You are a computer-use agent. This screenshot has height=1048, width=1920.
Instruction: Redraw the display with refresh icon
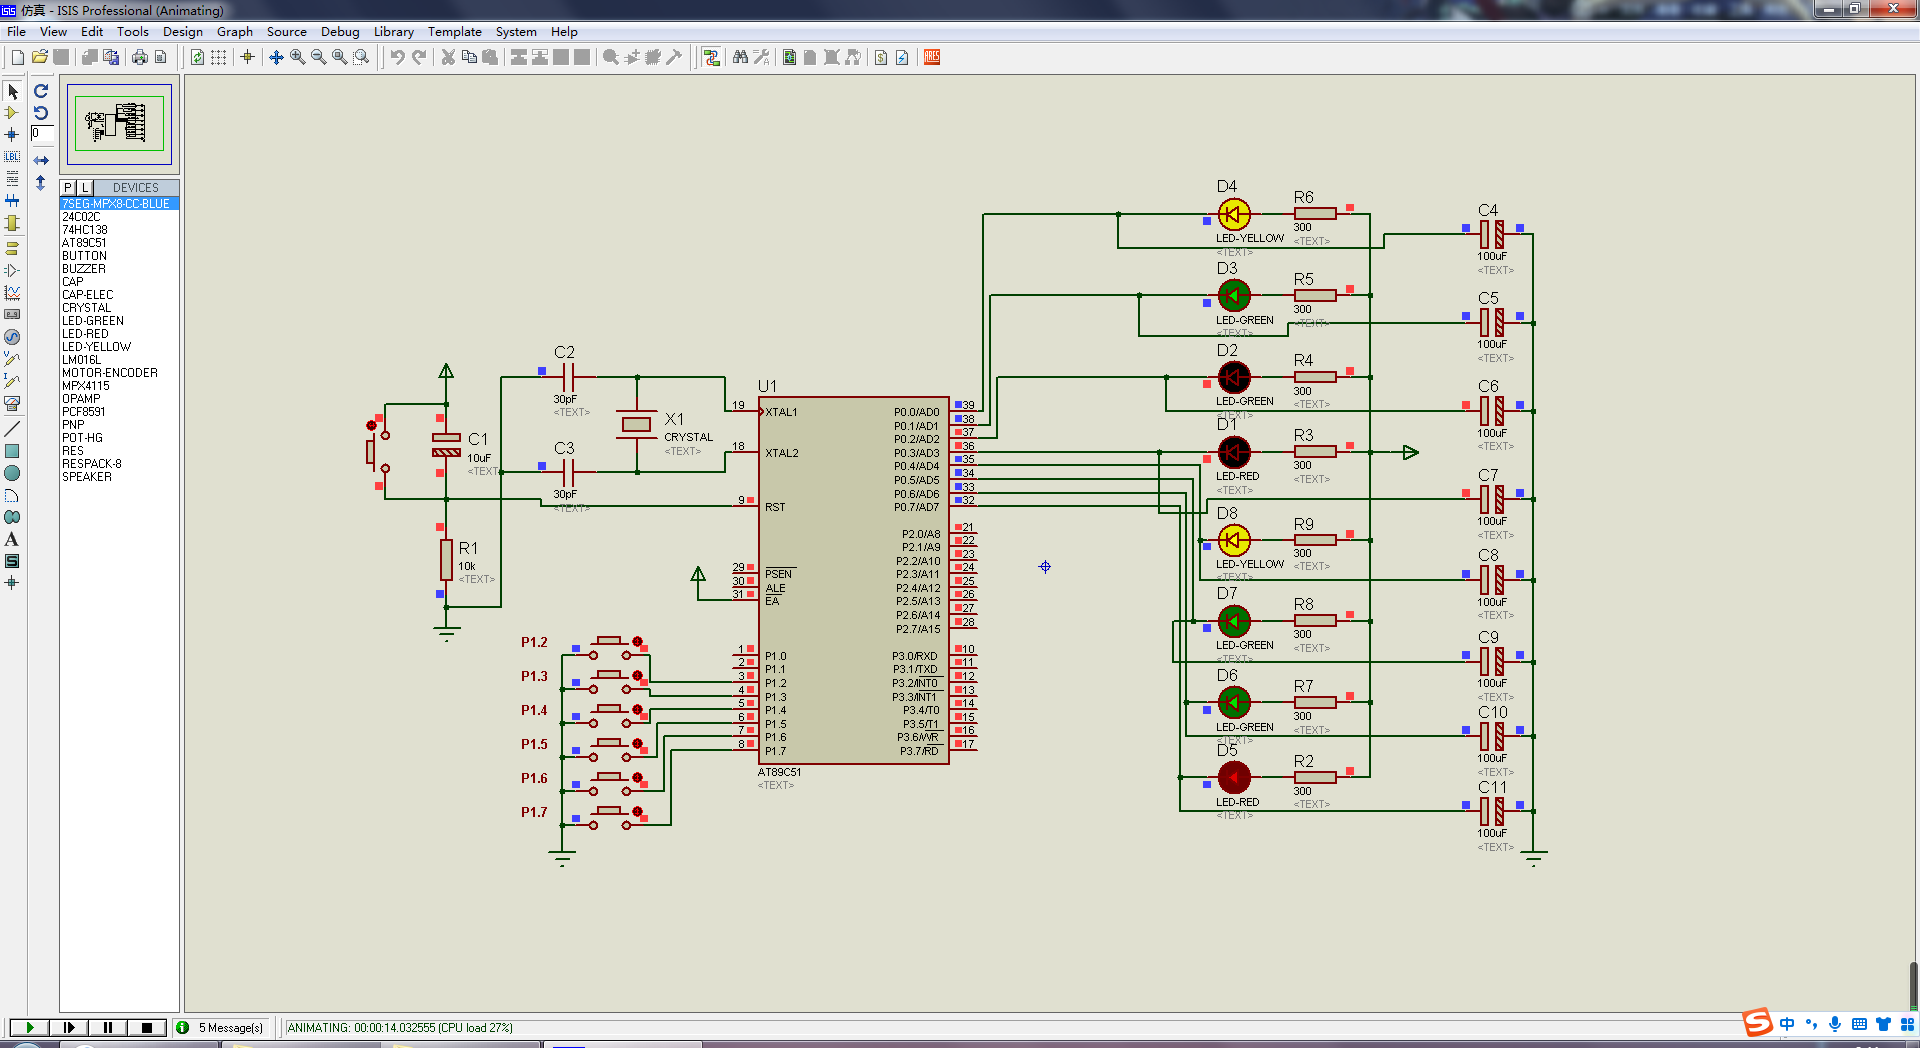(x=197, y=57)
